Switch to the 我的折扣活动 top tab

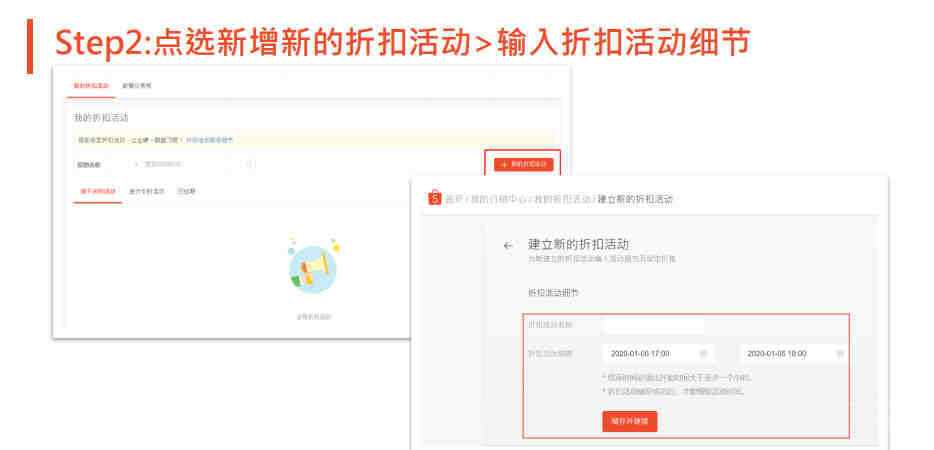point(91,86)
